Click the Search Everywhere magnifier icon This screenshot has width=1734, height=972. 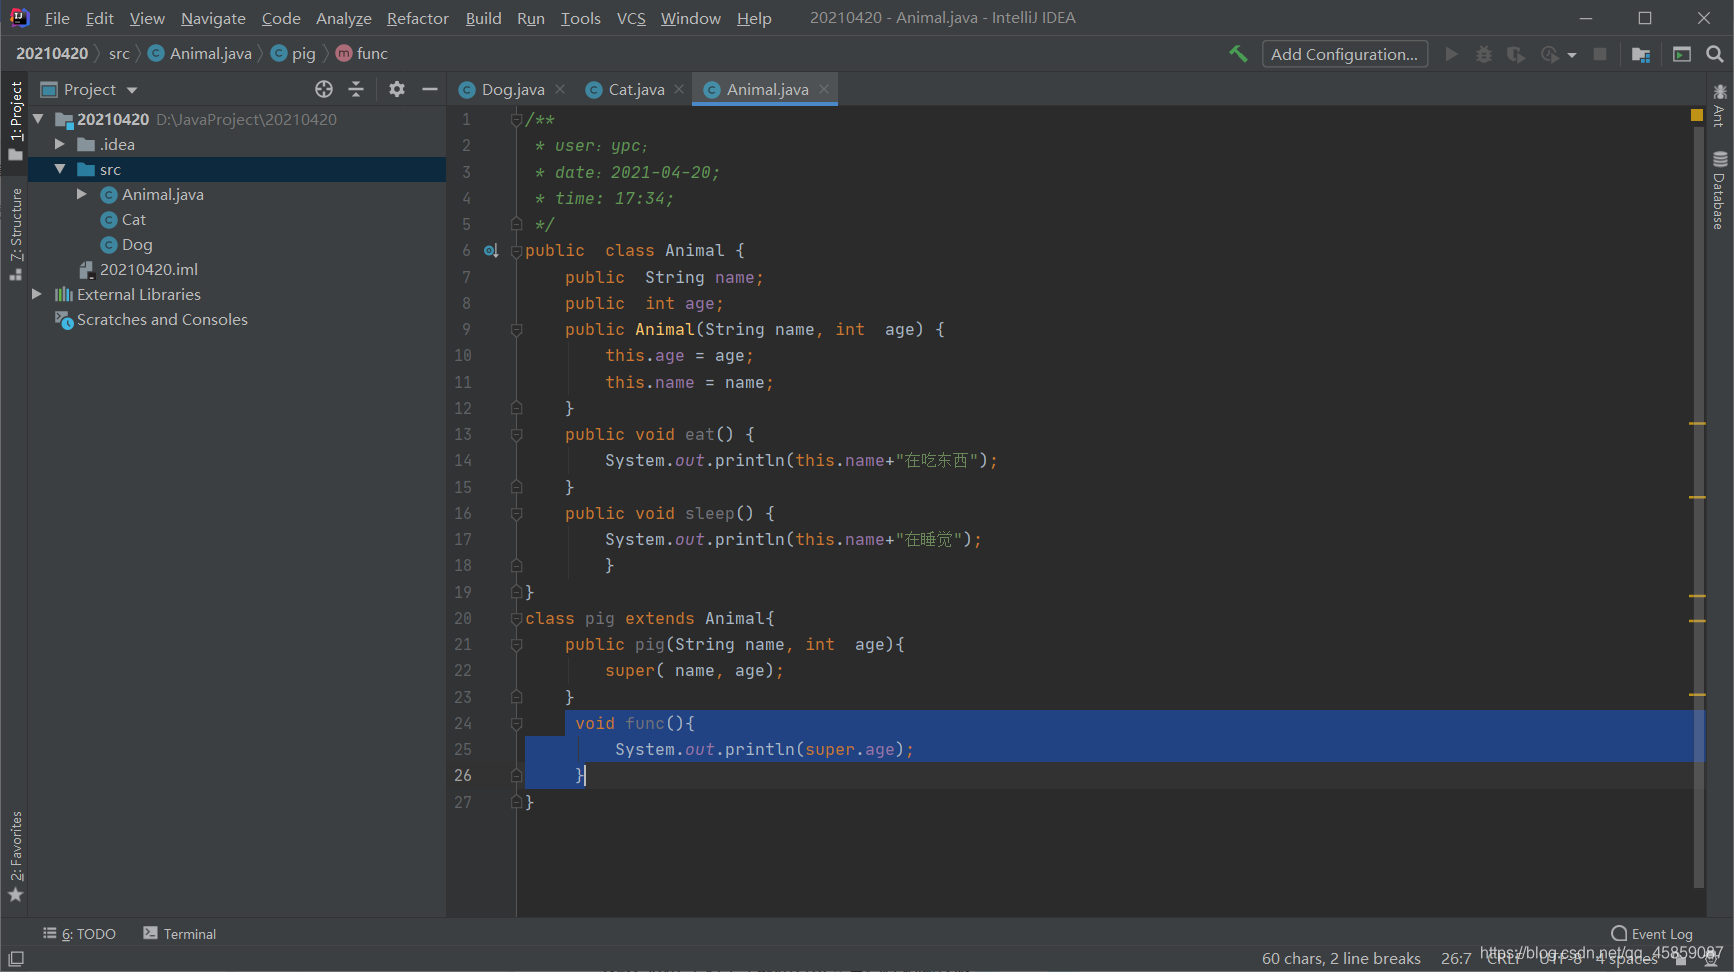click(1715, 54)
